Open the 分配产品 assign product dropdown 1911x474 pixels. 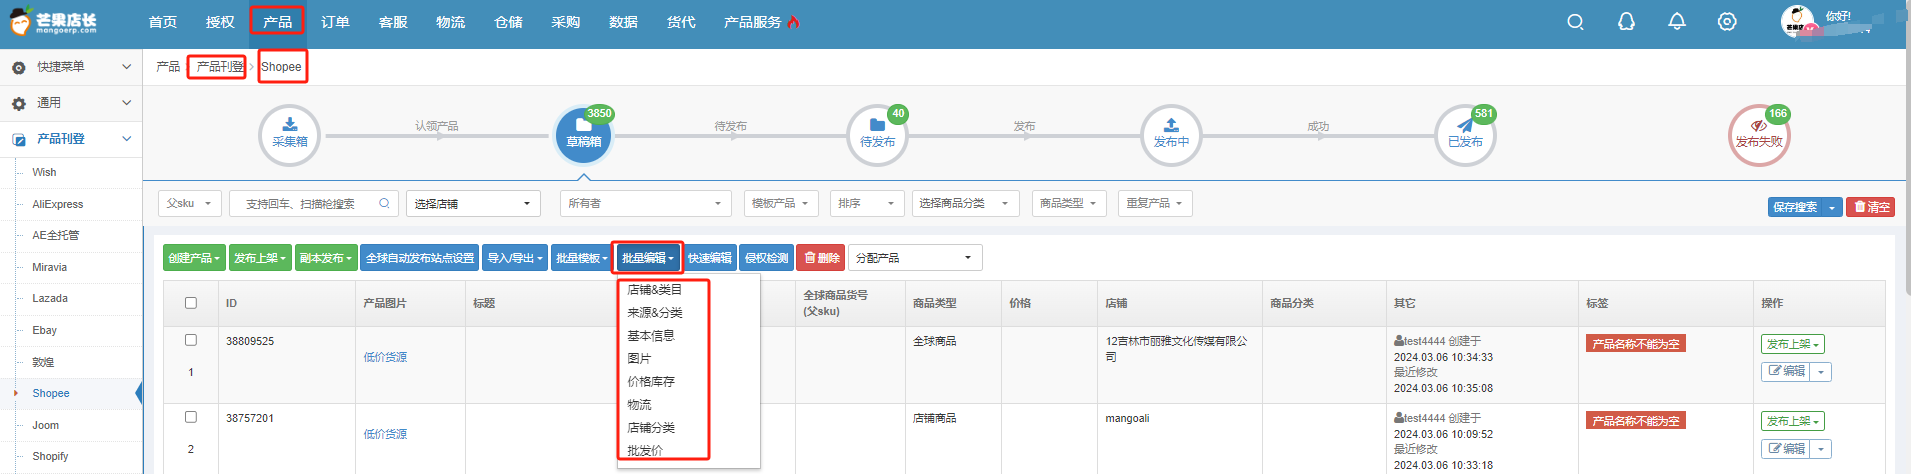915,258
